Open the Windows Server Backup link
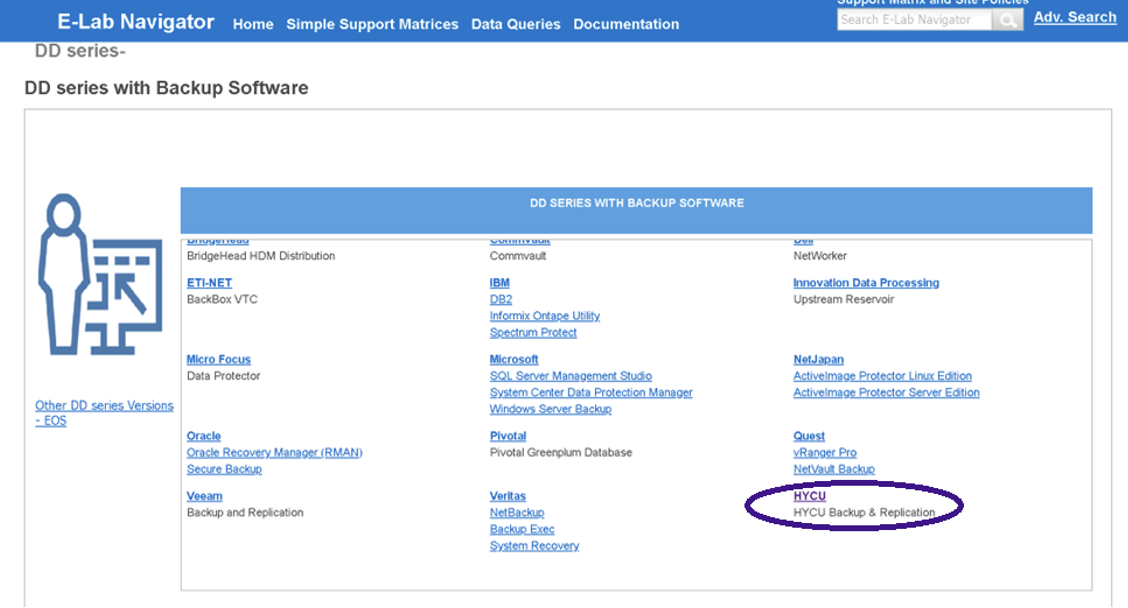This screenshot has height=608, width=1128. click(550, 409)
